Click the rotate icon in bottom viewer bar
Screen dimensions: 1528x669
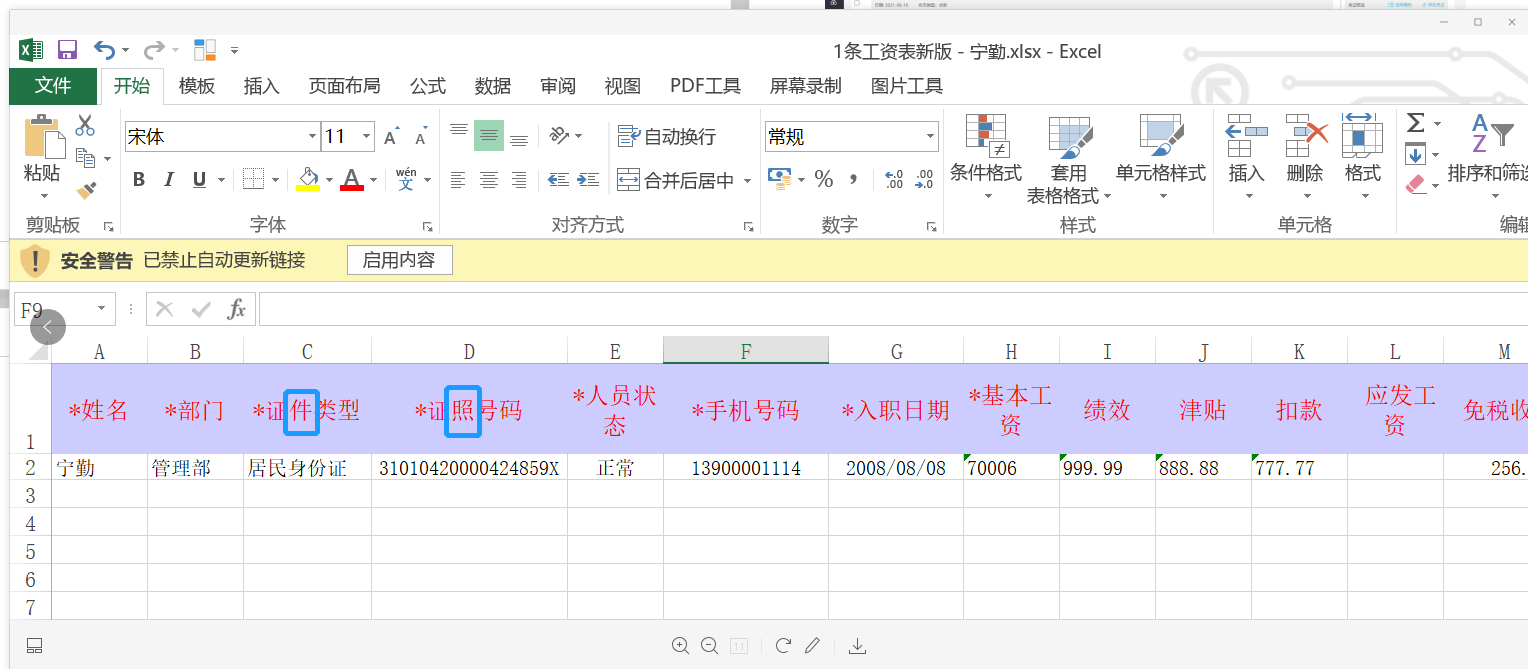(783, 645)
